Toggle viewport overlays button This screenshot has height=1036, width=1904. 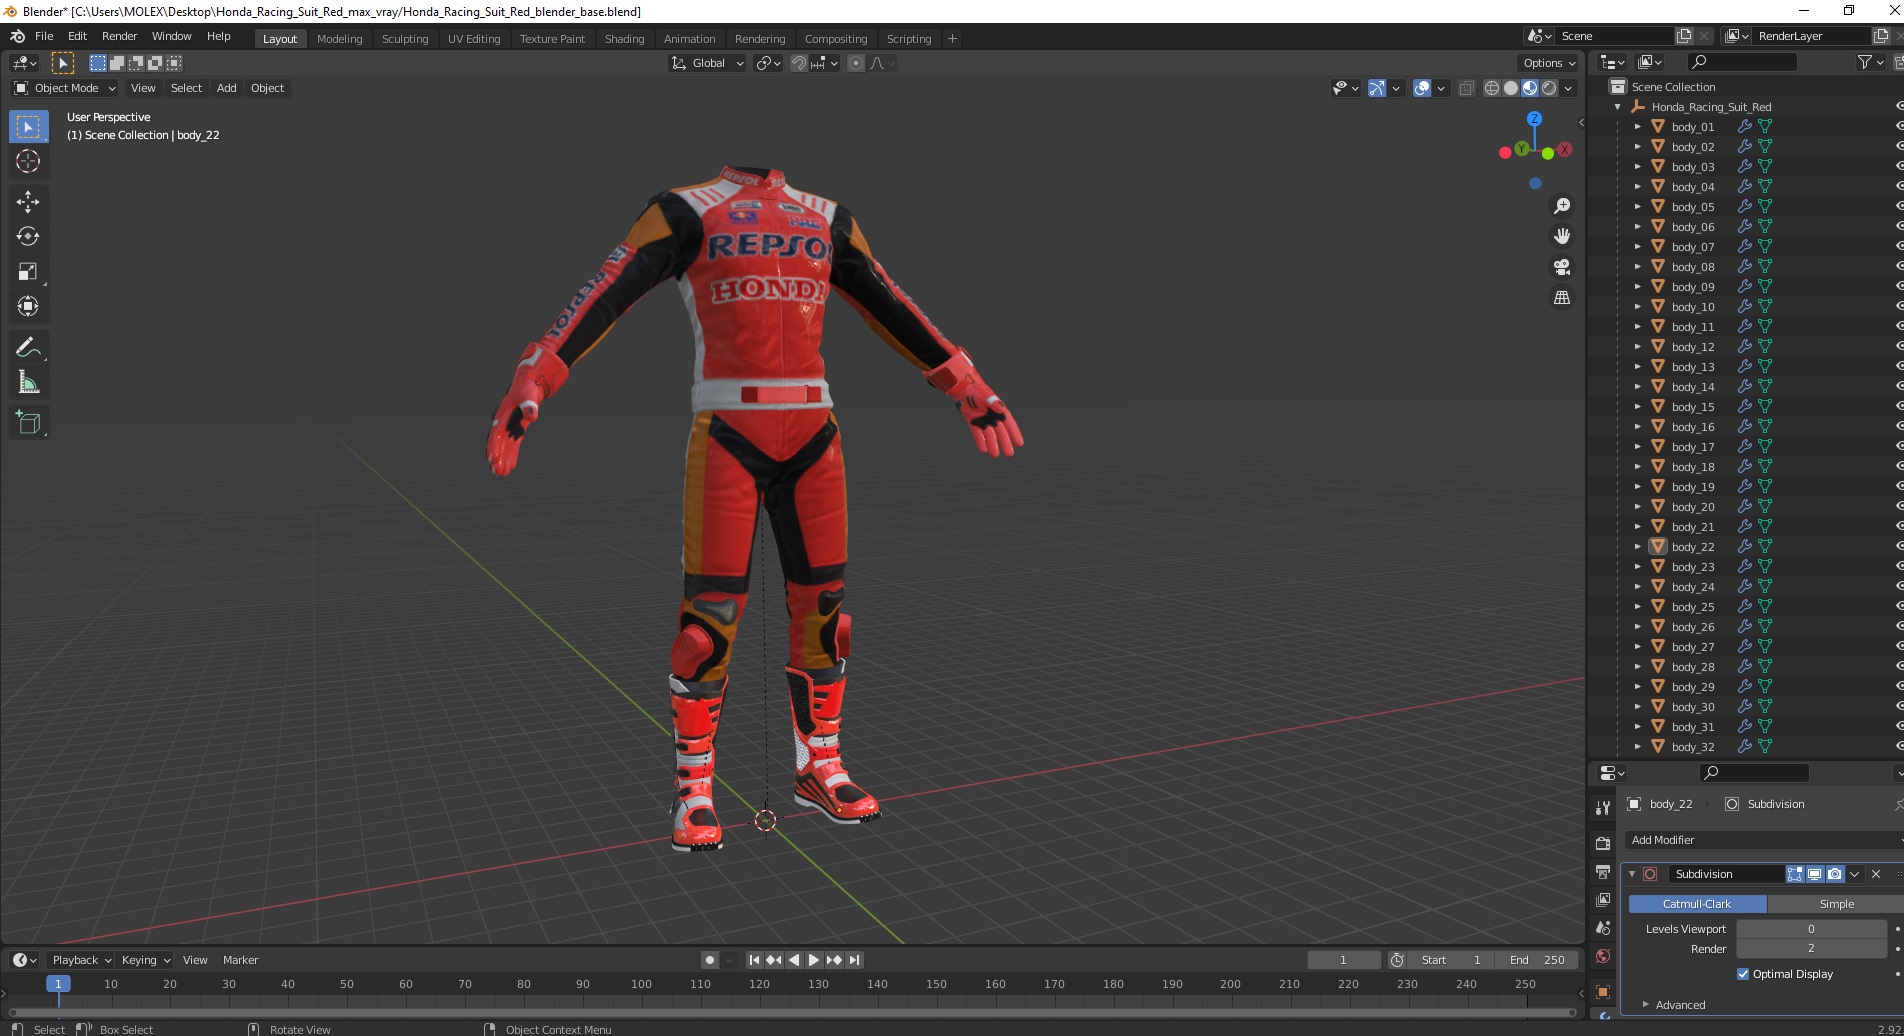(1422, 88)
